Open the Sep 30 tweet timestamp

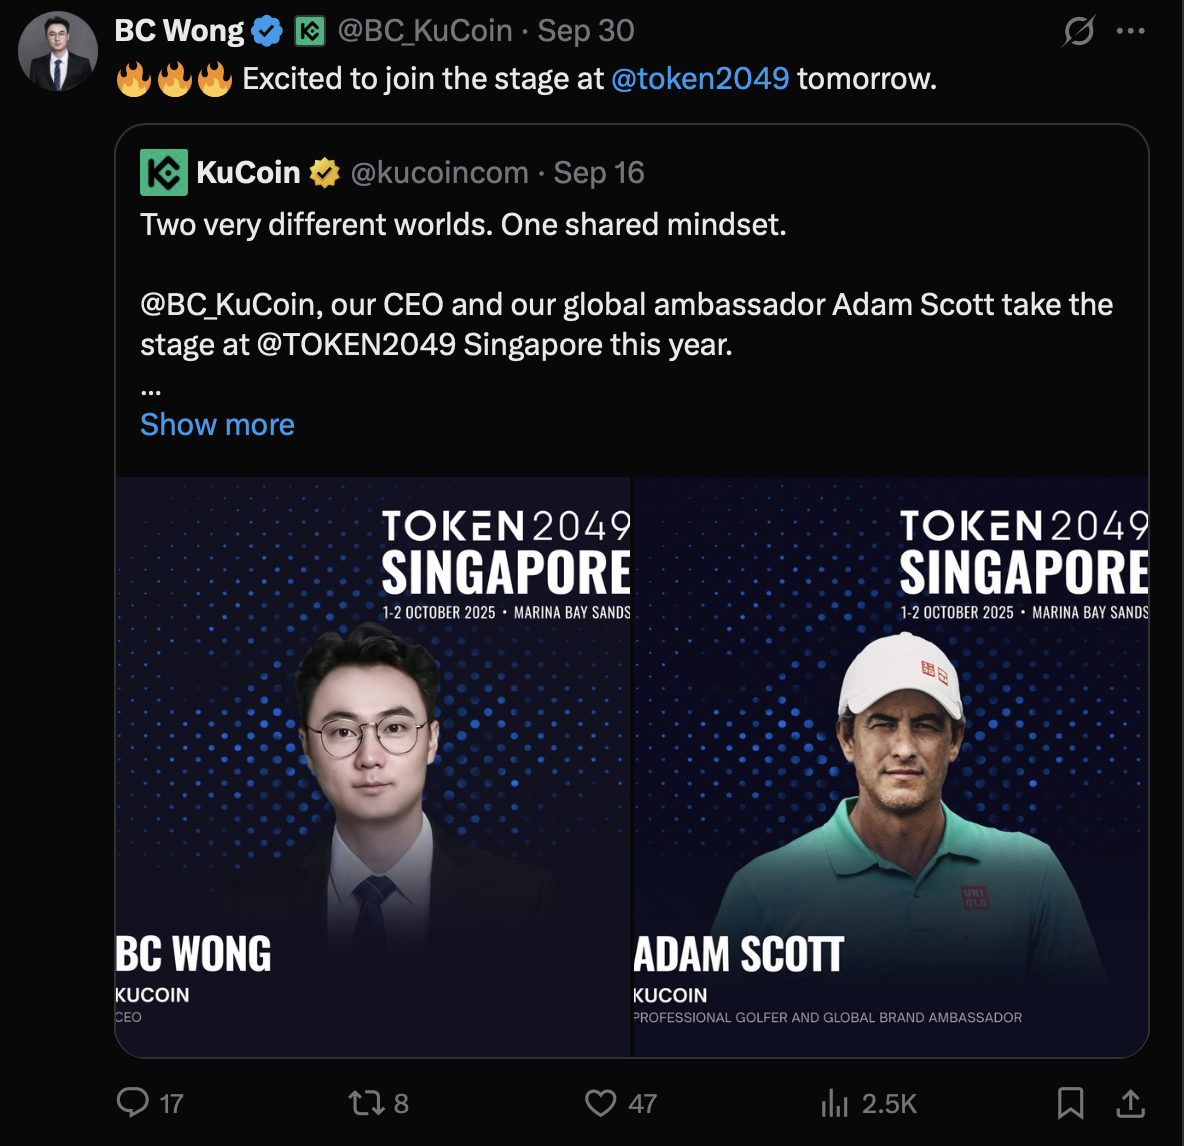point(586,31)
